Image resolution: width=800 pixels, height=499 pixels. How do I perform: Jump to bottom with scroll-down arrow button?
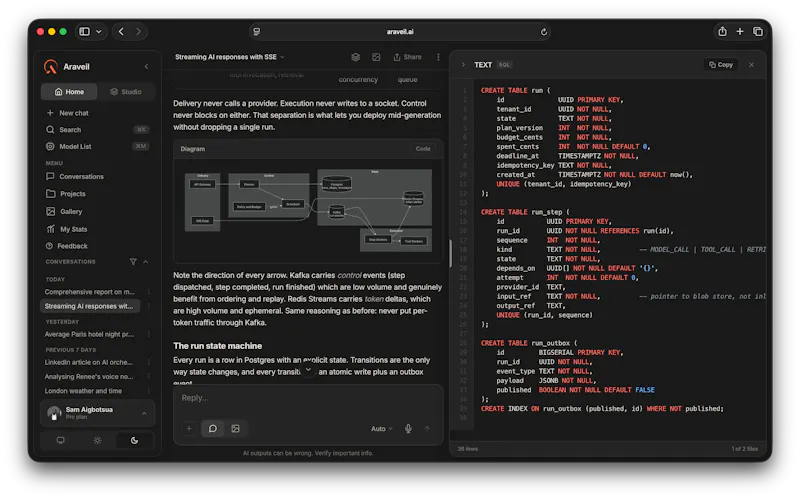308,369
